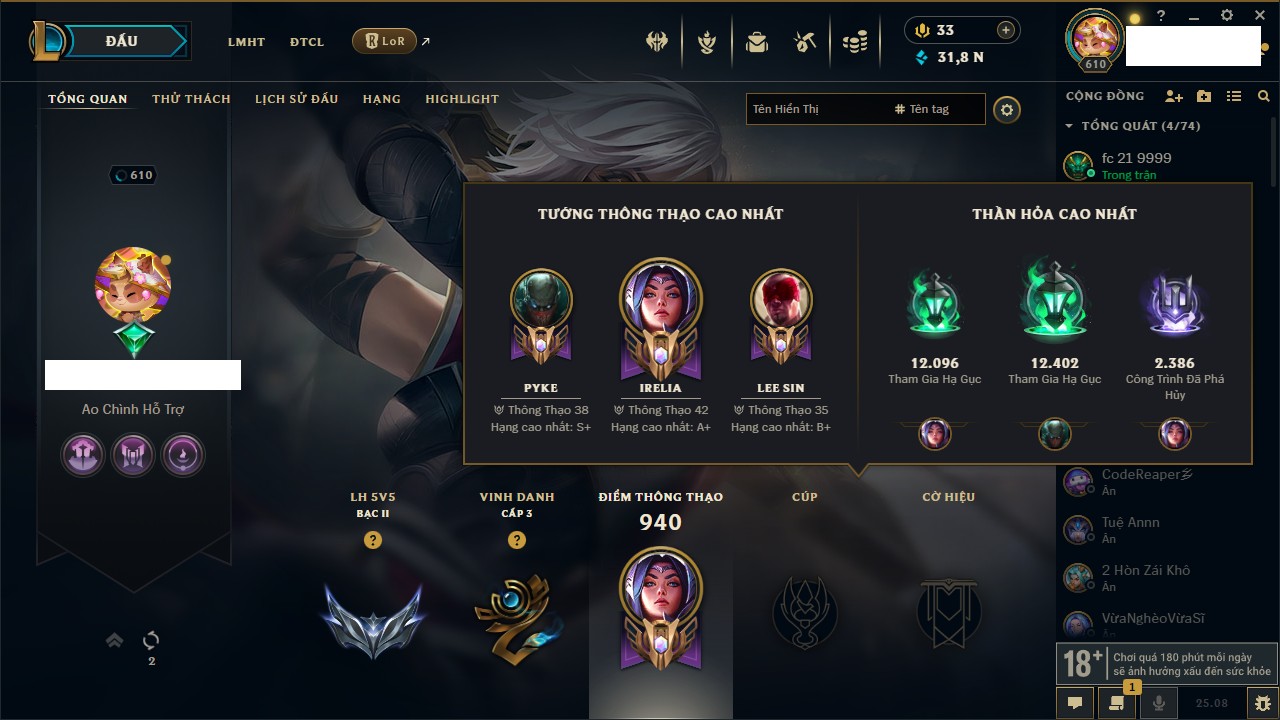The image size is (1280, 720).
Task: Toggle the friend list view icon
Action: pos(1234,96)
